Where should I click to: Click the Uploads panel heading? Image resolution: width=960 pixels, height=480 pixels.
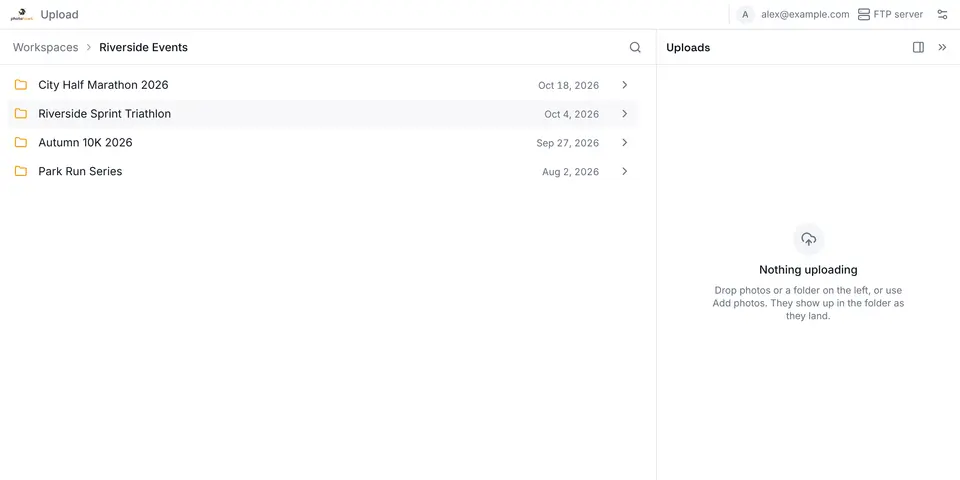coord(688,47)
